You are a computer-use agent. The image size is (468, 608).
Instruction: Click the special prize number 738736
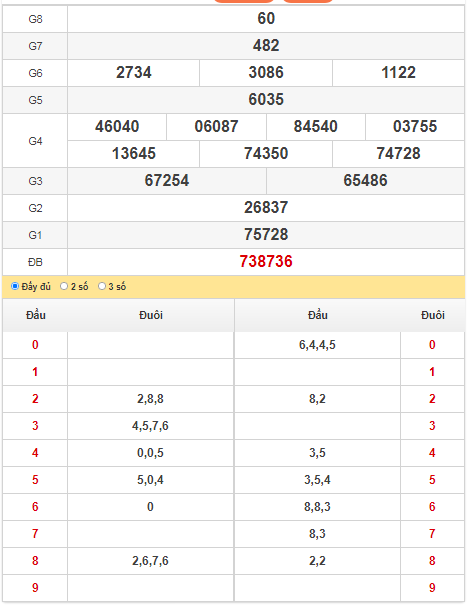pos(266,262)
